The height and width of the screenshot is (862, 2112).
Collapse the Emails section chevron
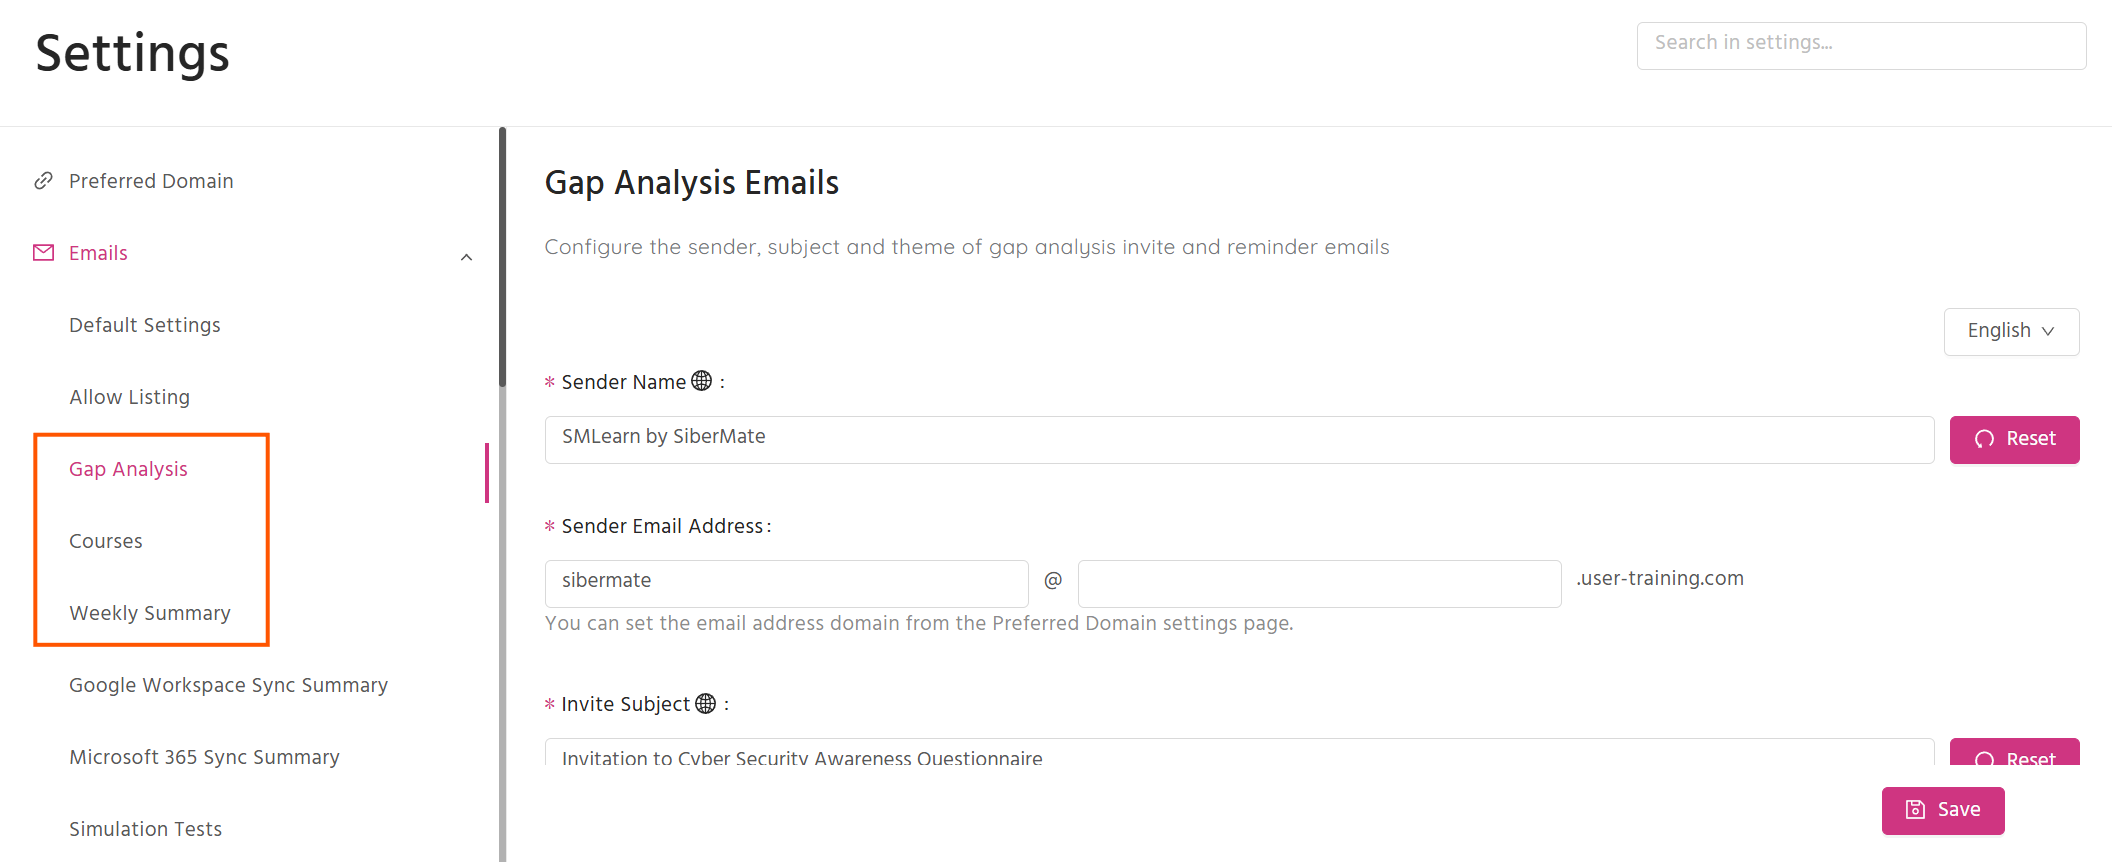[466, 257]
